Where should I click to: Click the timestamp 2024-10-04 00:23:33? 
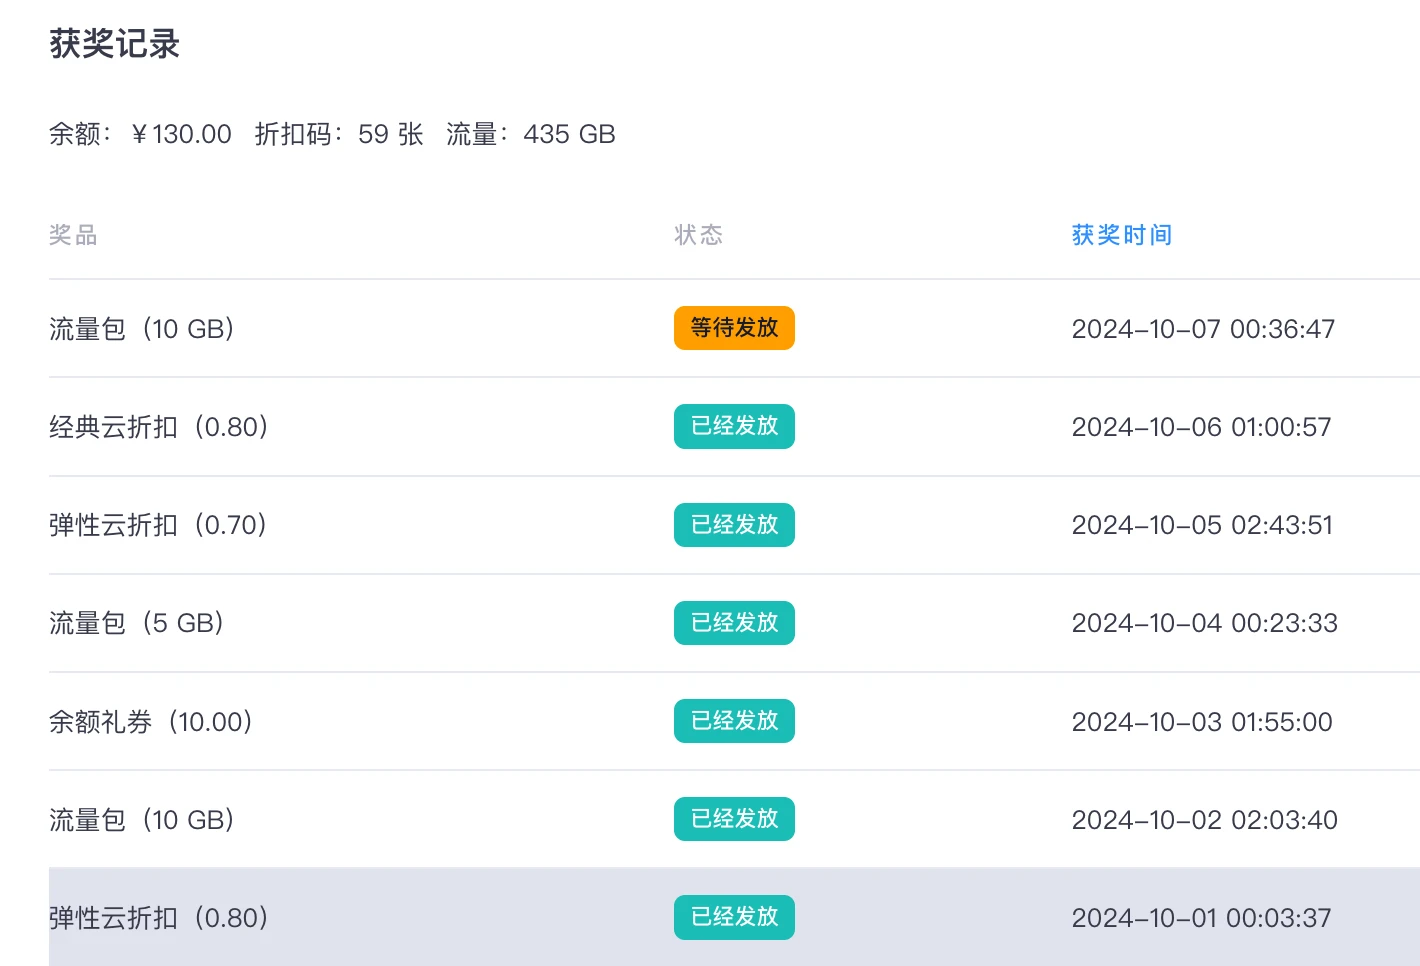(x=1204, y=623)
